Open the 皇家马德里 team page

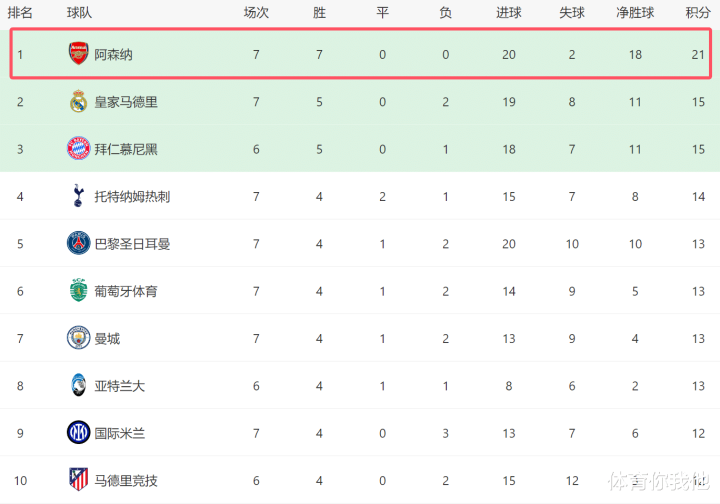126,102
